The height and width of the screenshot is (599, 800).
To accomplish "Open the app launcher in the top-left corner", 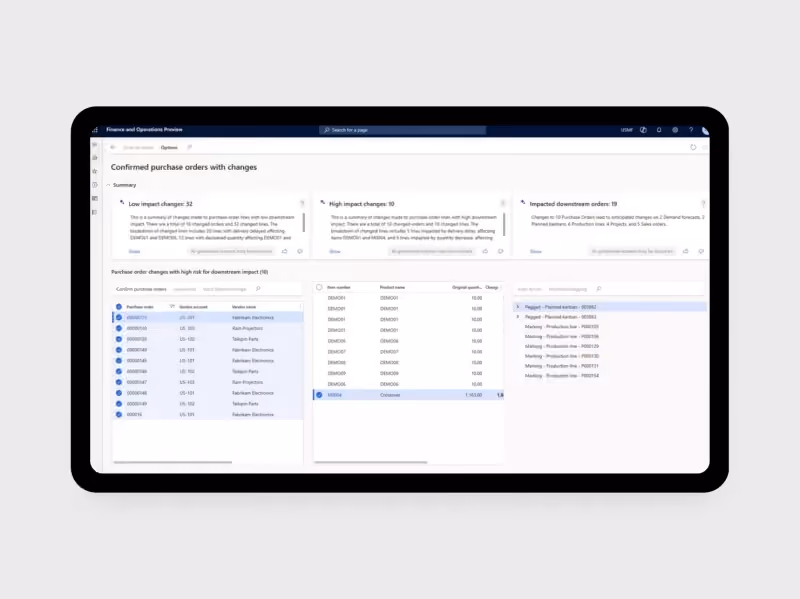I will (95, 130).
